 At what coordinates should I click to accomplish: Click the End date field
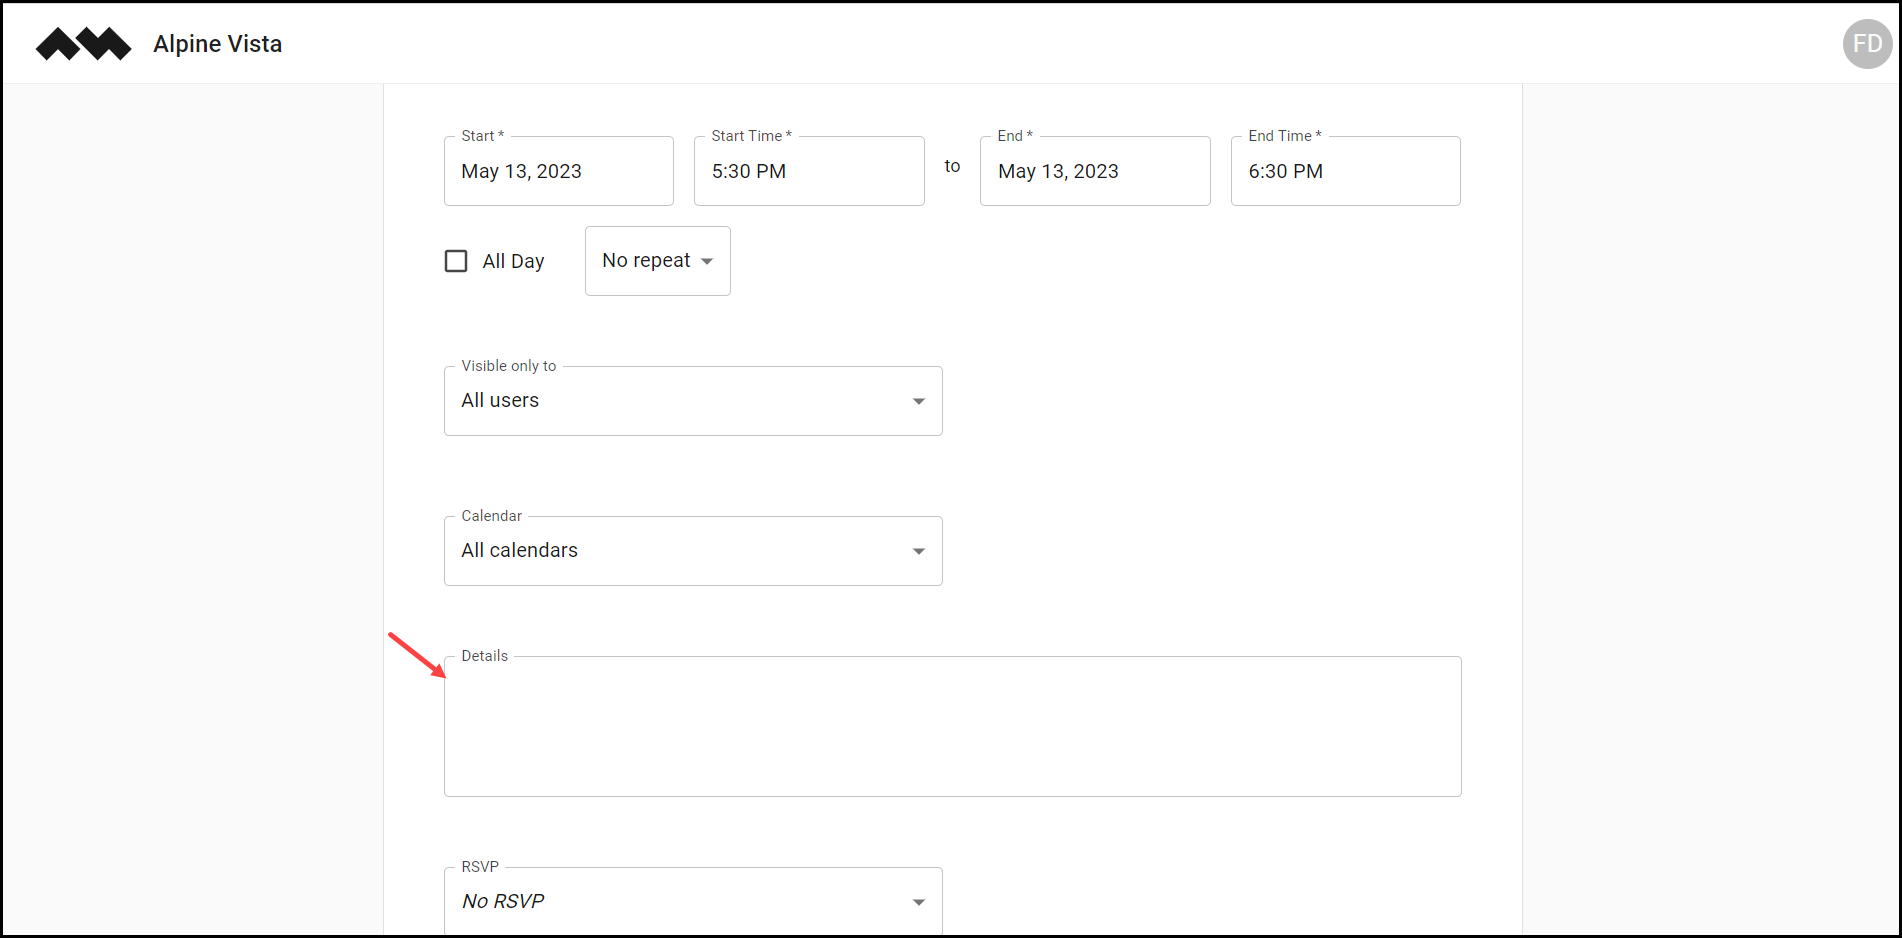(1095, 171)
